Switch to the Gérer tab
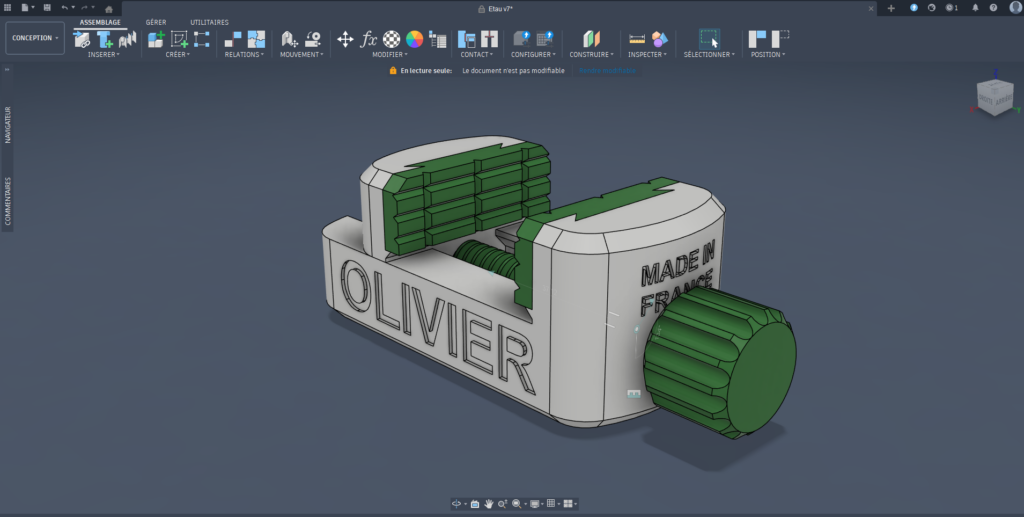 (x=156, y=22)
